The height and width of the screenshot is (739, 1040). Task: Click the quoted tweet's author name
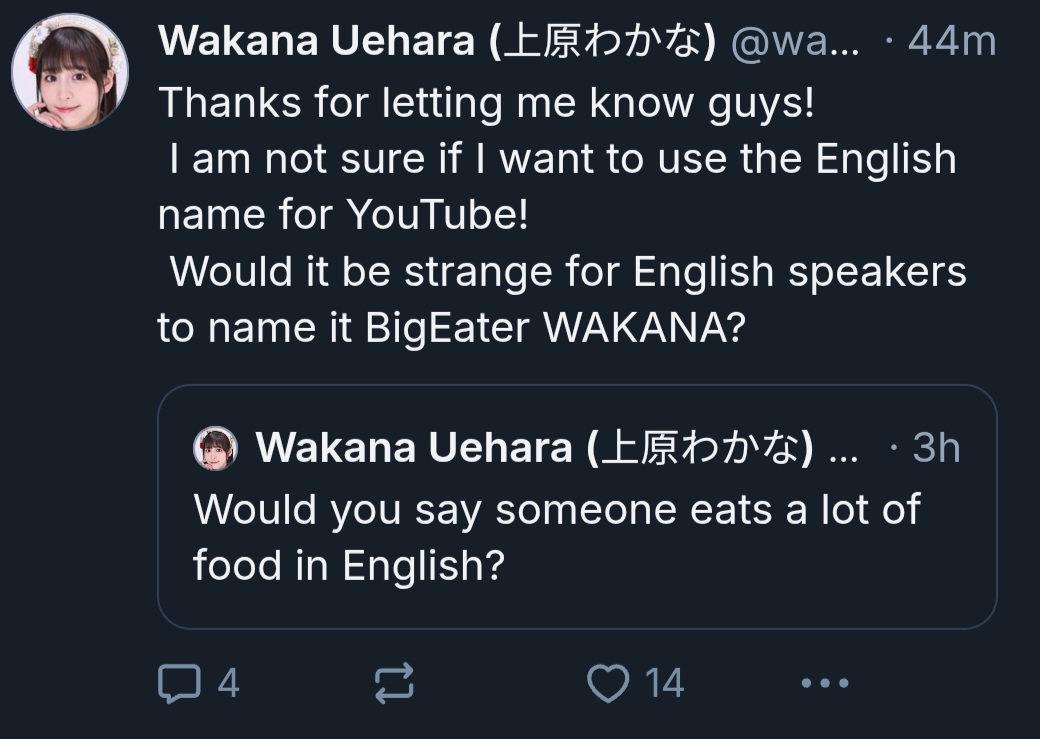coord(532,449)
